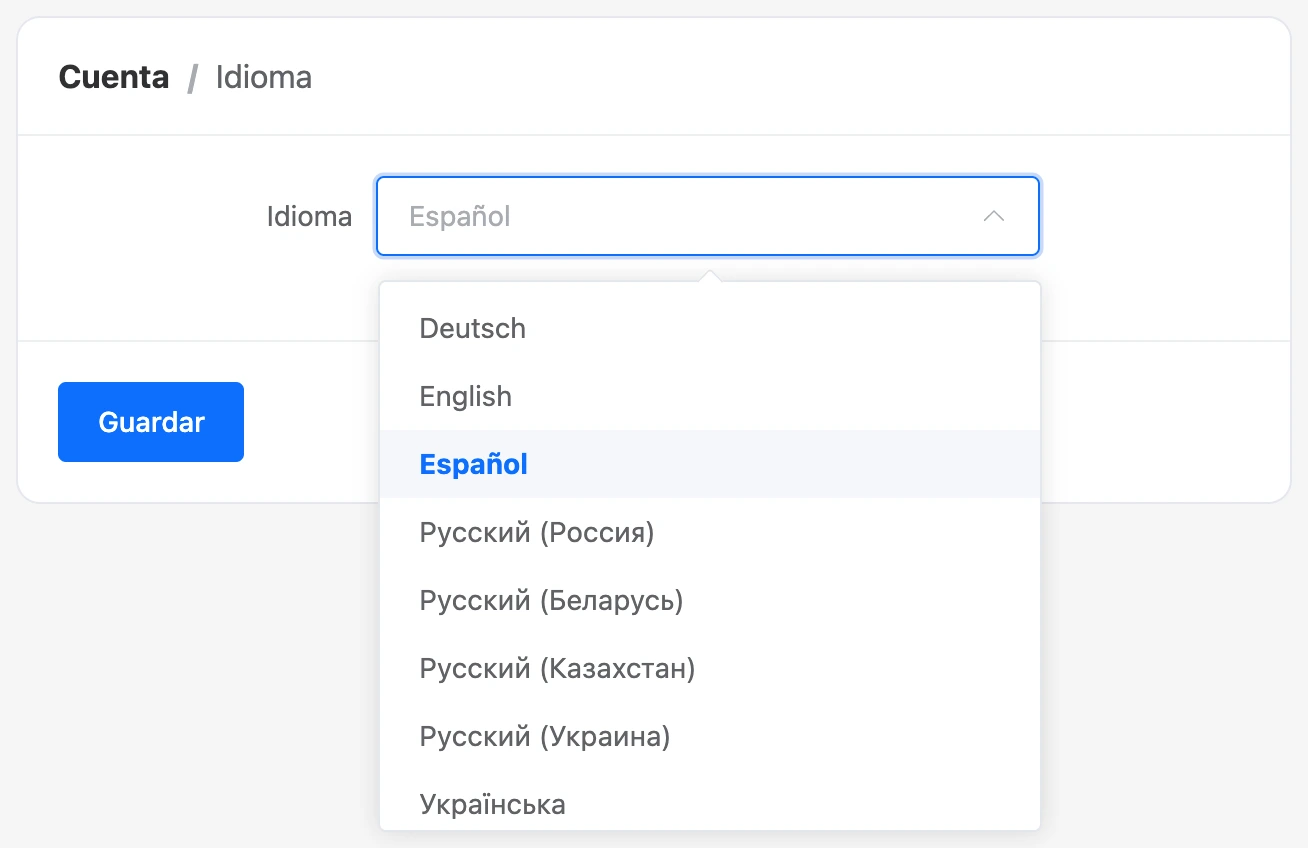The width and height of the screenshot is (1308, 848).
Task: Go to Cuenta breadcrumb
Action: click(114, 77)
